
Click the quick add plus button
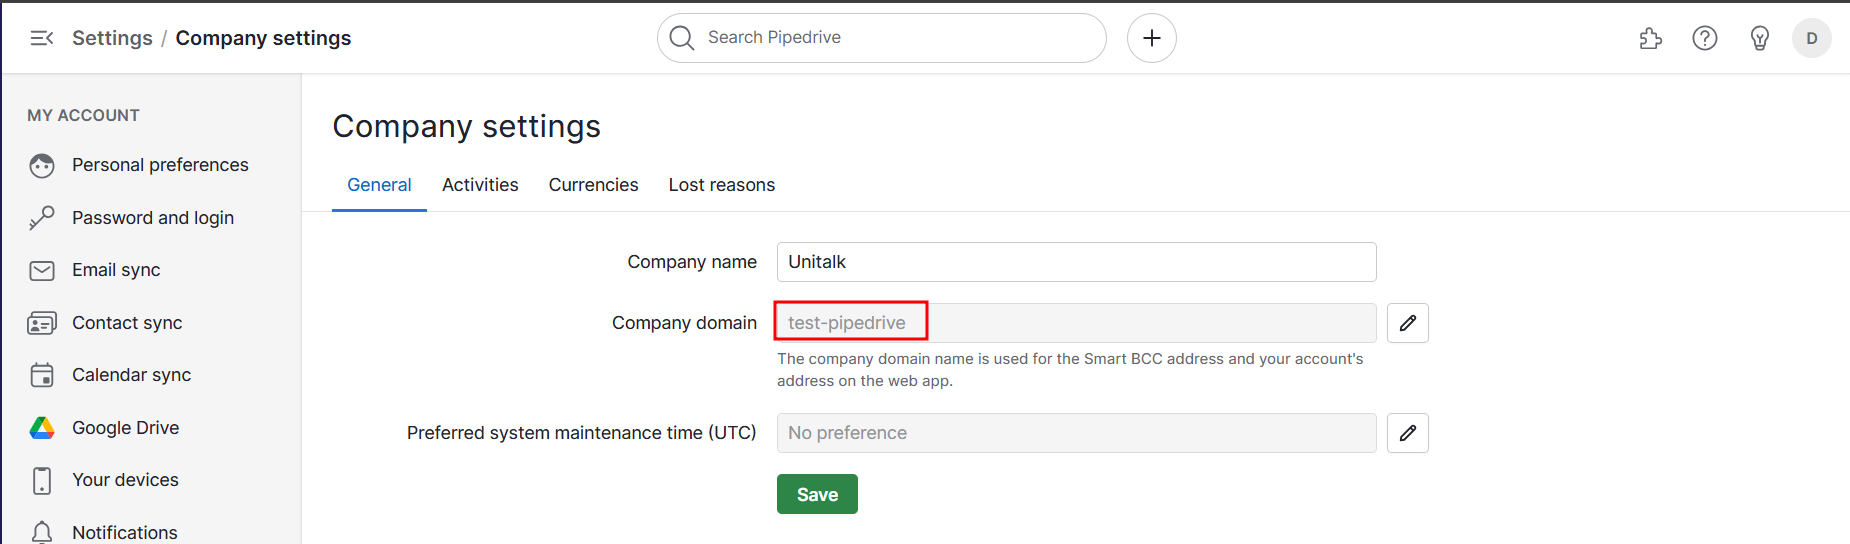1151,38
